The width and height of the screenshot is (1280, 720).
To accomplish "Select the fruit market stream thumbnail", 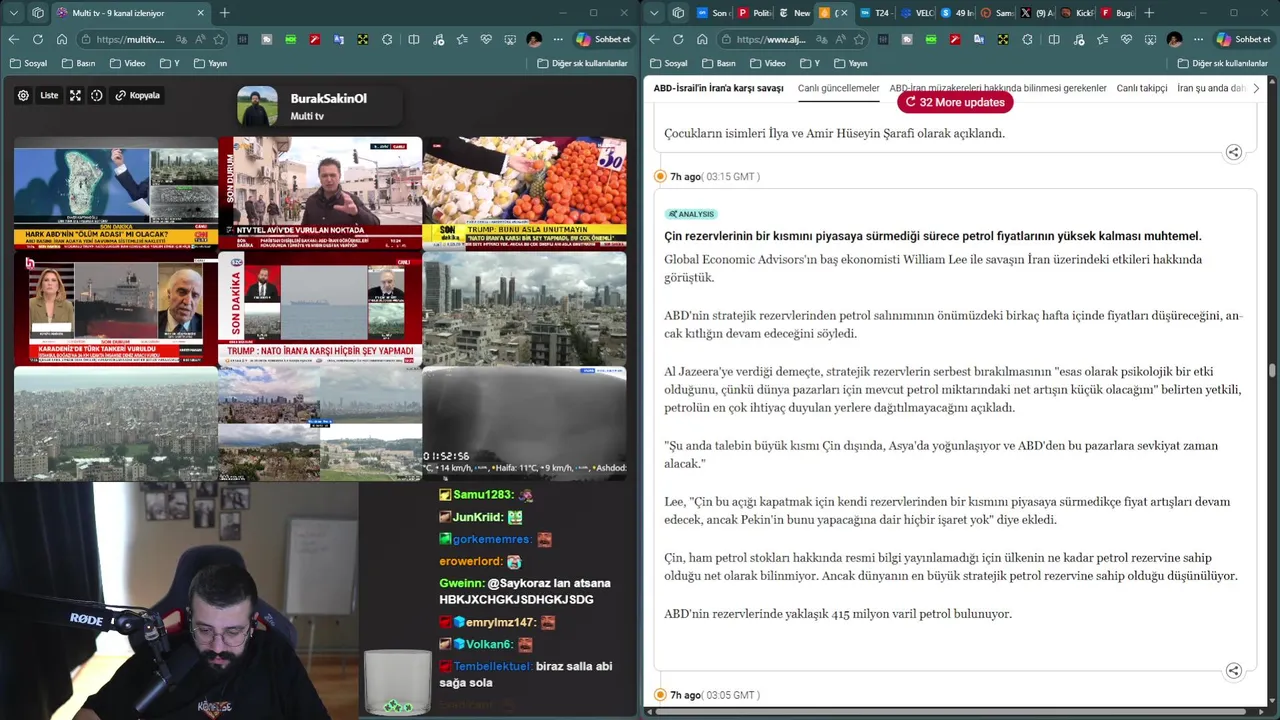I will 525,193.
